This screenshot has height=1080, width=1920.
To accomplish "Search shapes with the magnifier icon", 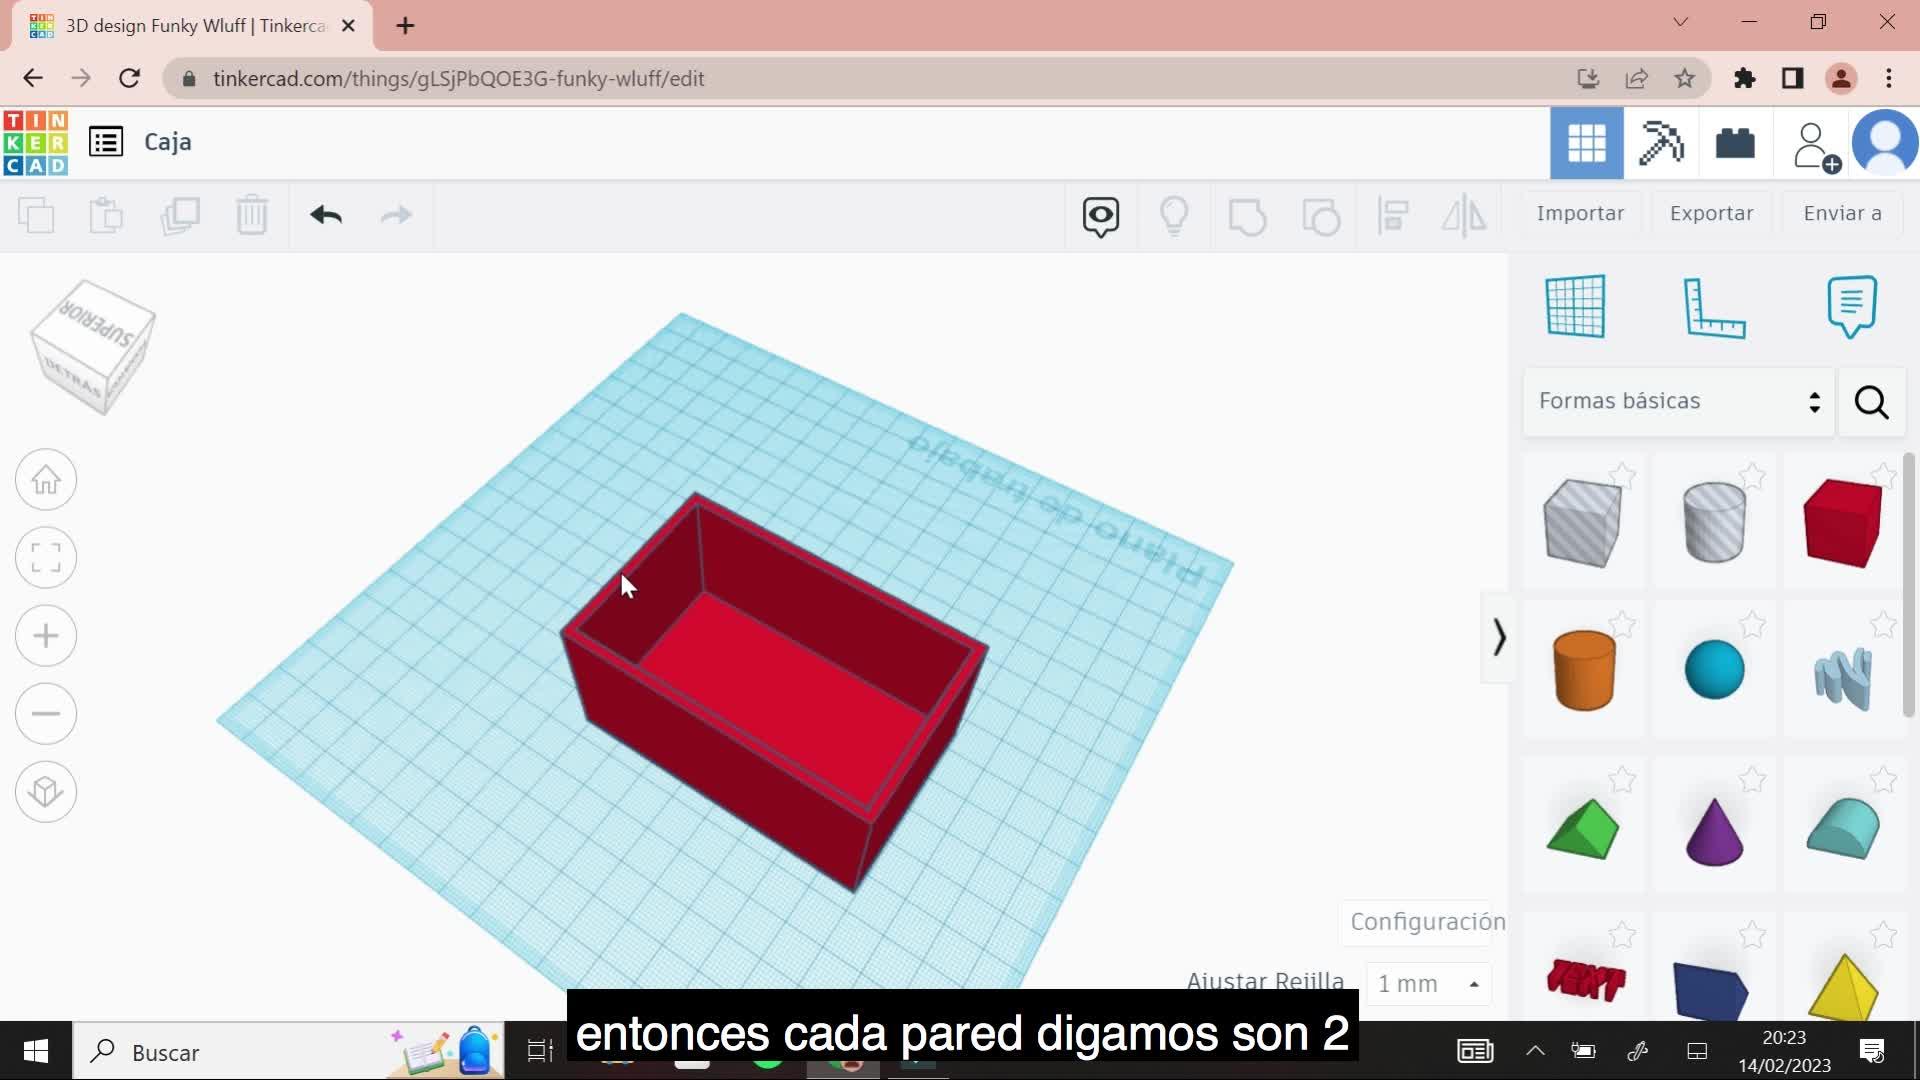I will coord(1872,402).
